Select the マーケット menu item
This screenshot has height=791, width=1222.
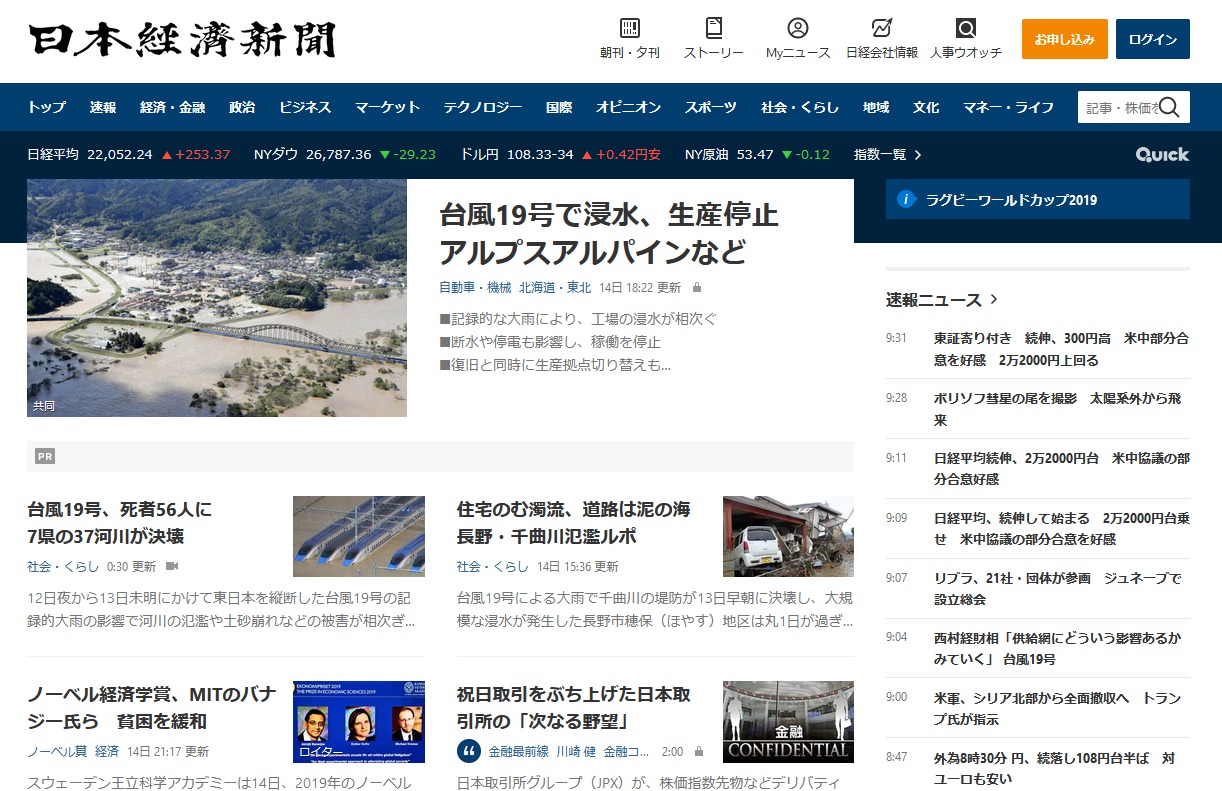(387, 107)
